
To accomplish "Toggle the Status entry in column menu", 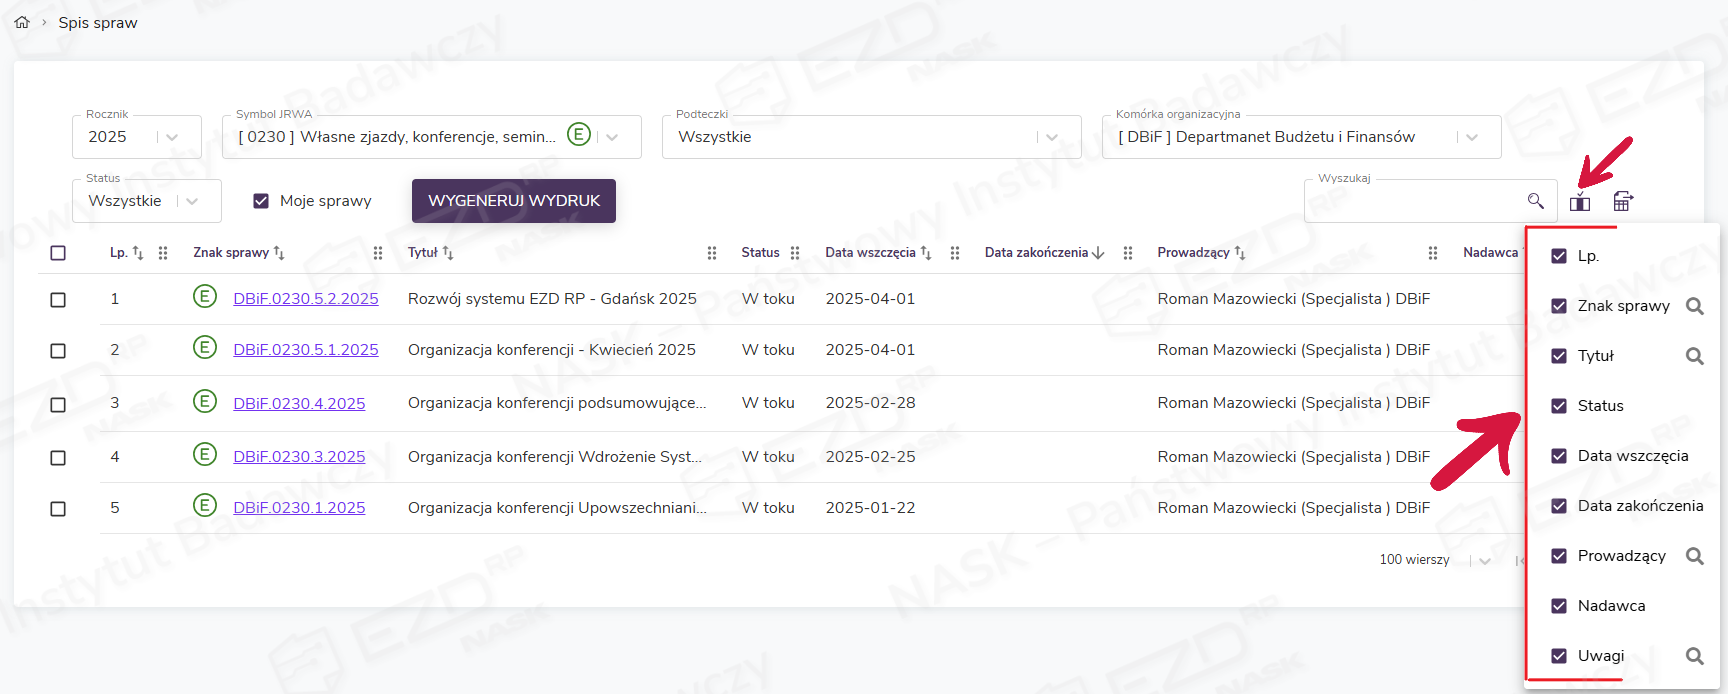I will [1559, 406].
